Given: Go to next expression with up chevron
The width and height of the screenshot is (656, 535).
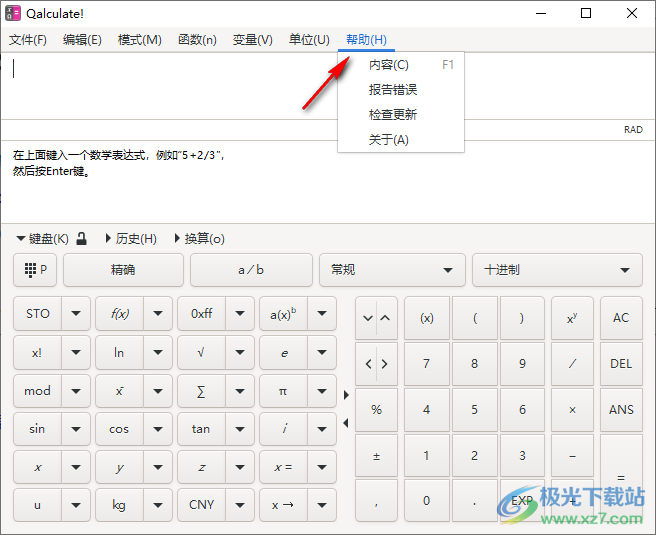Looking at the screenshot, I should 385,318.
